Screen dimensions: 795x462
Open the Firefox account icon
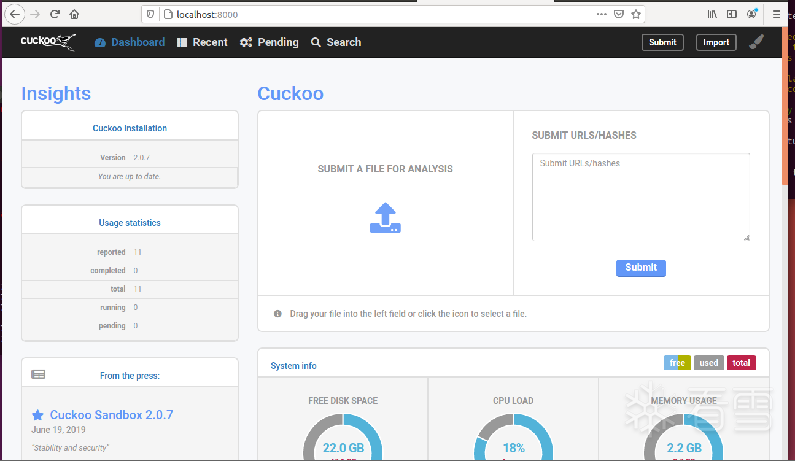(x=752, y=14)
